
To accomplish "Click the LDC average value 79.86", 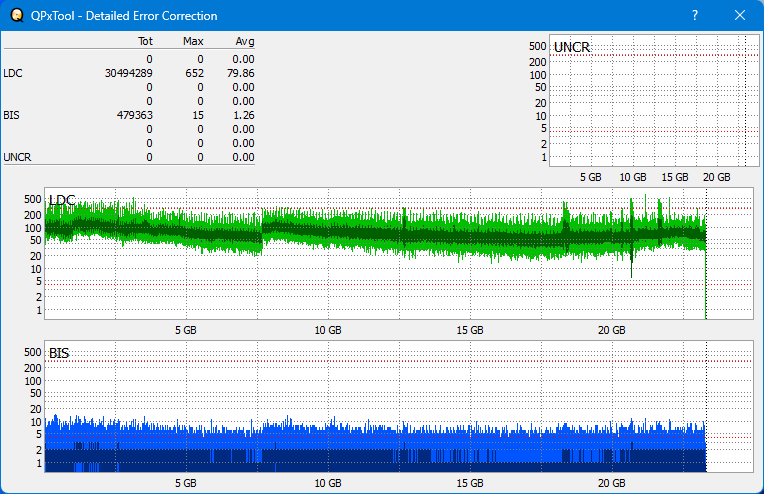I will click(240, 73).
